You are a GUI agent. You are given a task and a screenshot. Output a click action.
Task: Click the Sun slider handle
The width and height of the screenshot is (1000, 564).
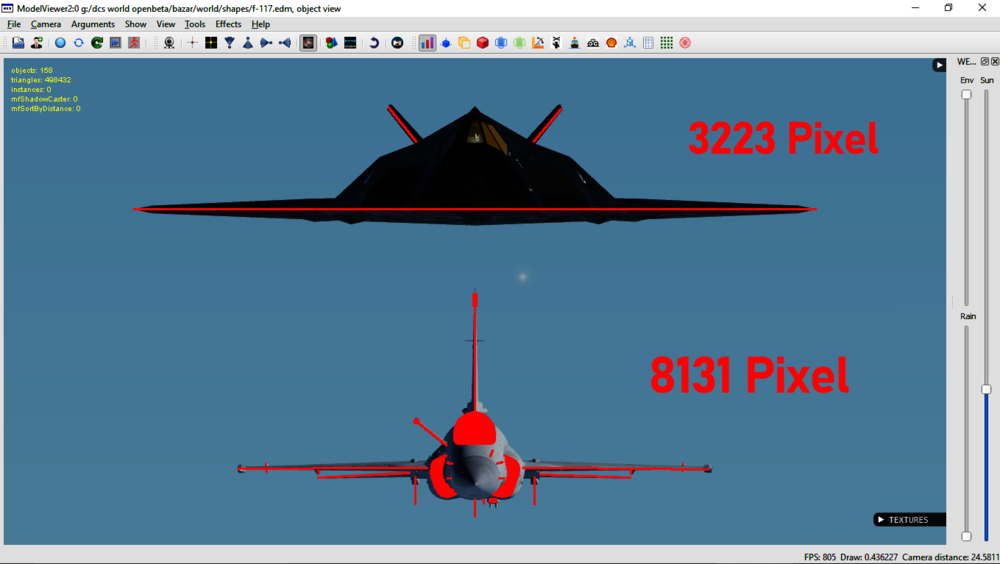(x=986, y=389)
